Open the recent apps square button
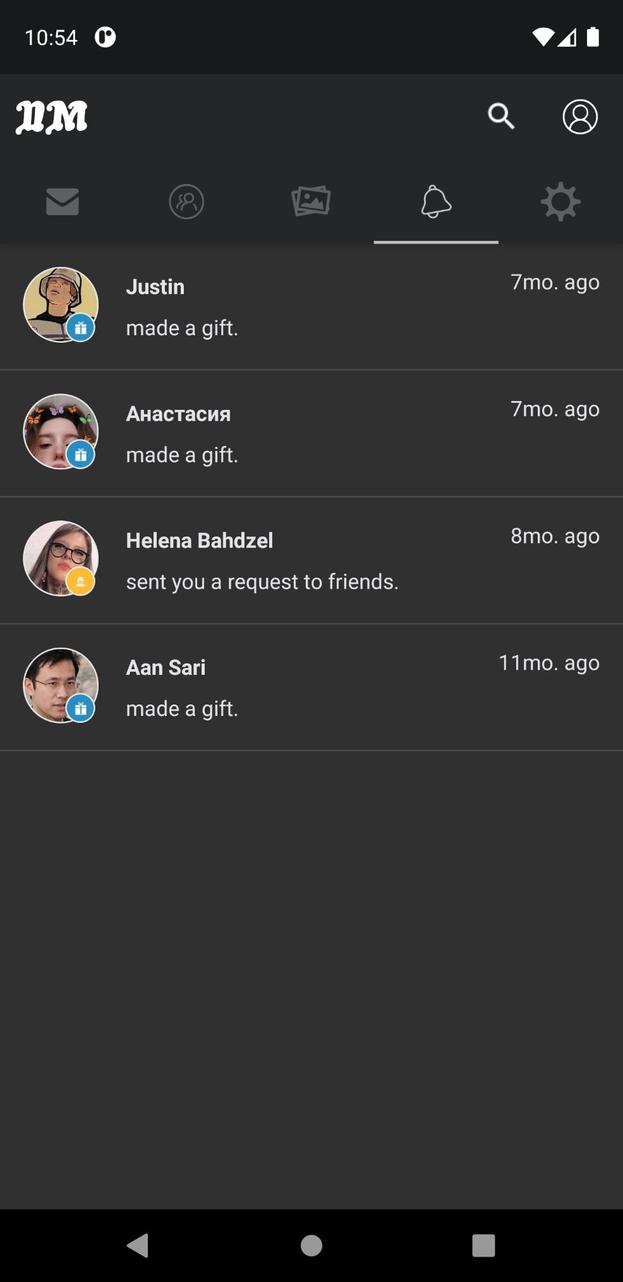 tap(483, 1246)
